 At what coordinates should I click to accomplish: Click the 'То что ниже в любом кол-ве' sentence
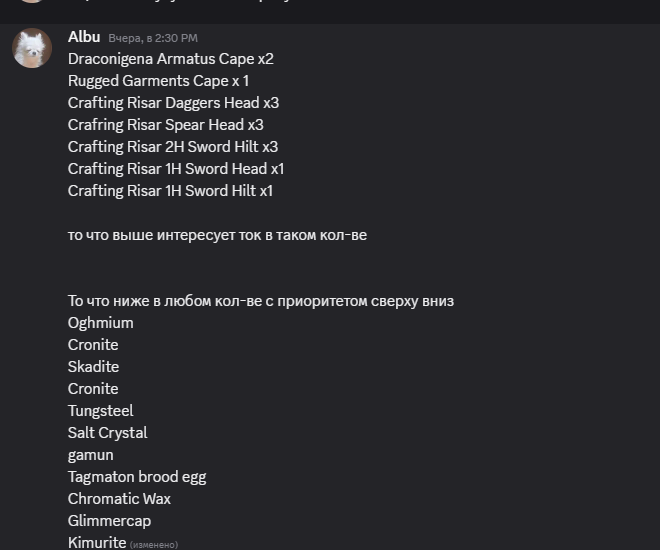click(260, 301)
